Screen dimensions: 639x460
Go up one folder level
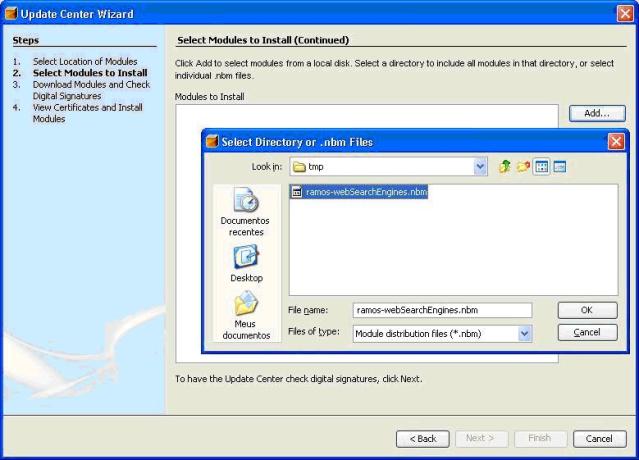coord(505,167)
